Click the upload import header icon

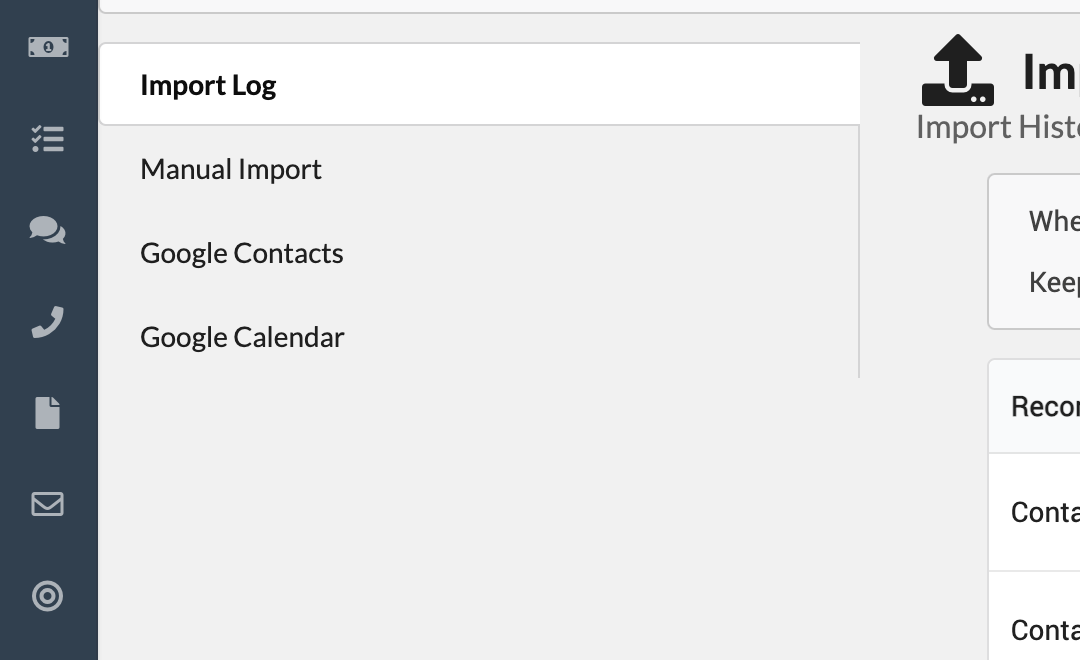coord(957,70)
